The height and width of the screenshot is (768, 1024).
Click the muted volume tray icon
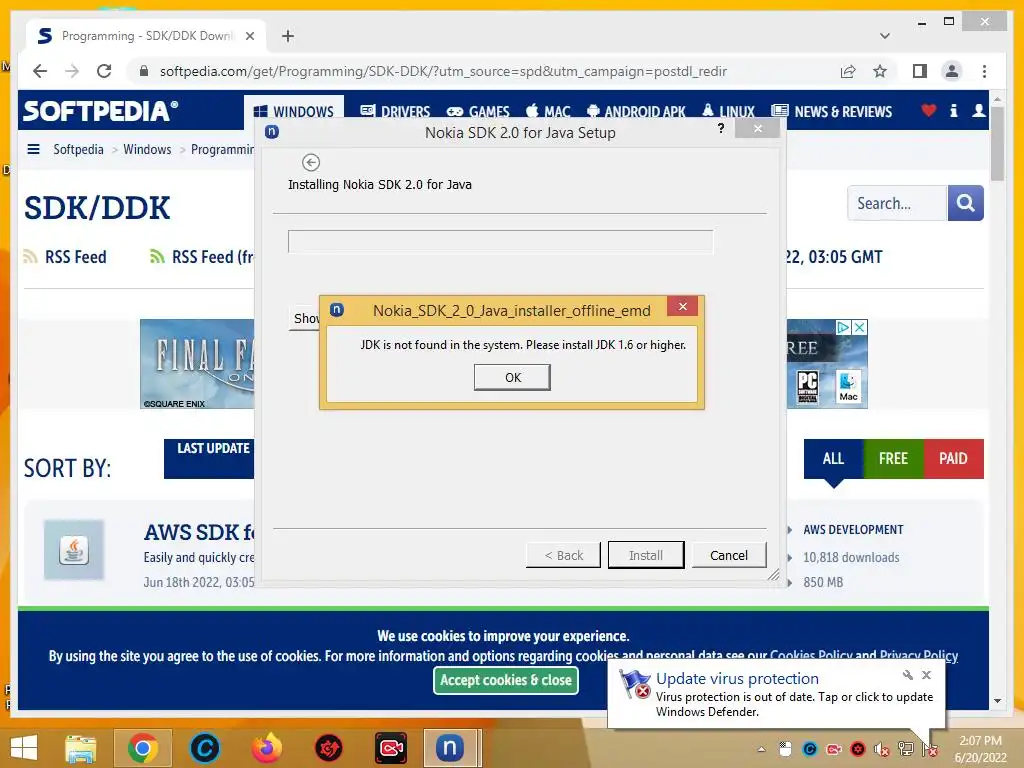(x=882, y=750)
